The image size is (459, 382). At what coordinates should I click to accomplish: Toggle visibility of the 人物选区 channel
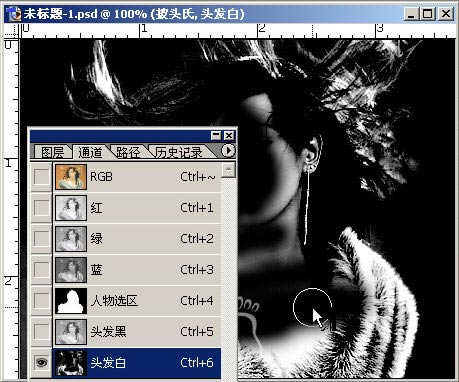[x=41, y=300]
